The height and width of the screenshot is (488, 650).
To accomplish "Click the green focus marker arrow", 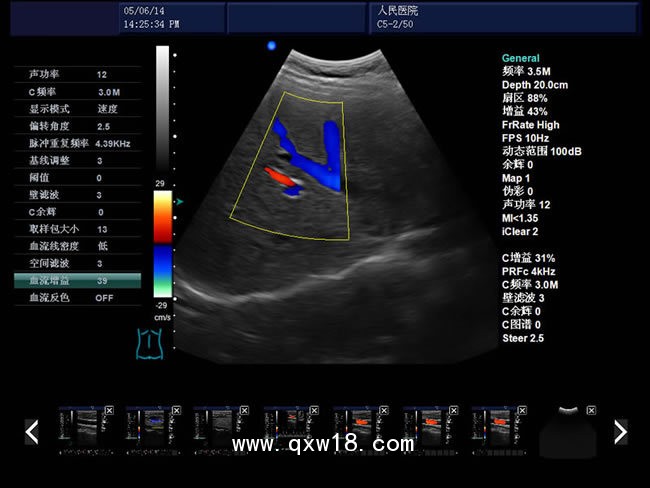I will pos(179,201).
